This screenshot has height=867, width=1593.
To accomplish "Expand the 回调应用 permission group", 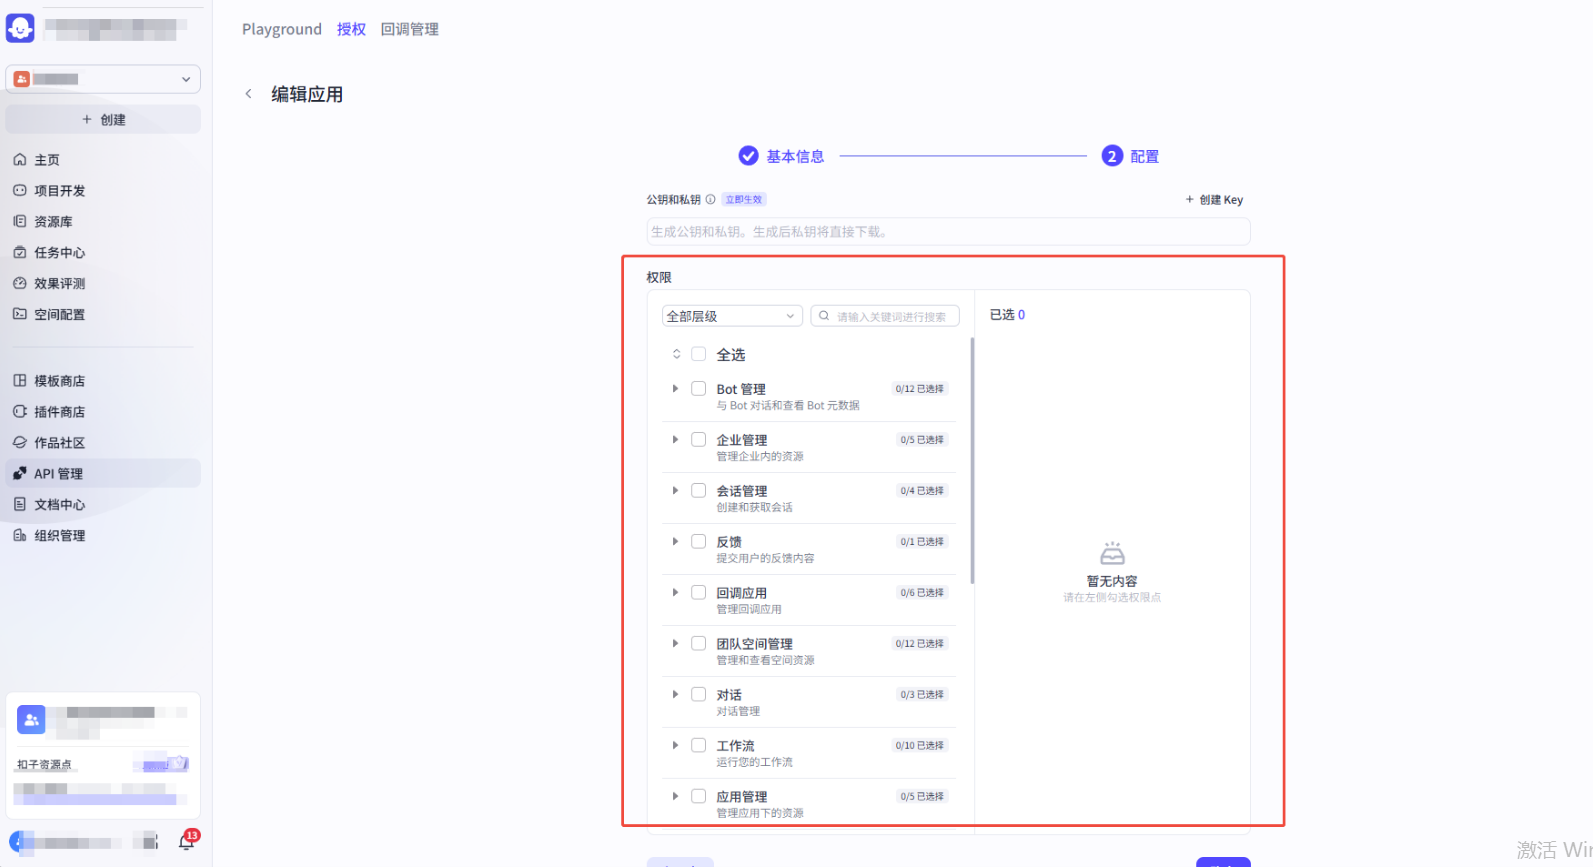I will tap(676, 593).
